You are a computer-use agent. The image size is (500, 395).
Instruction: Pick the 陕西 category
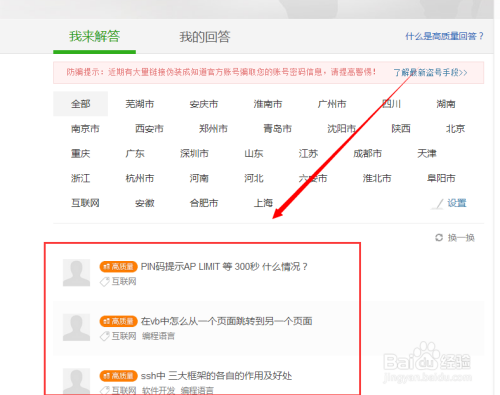(x=401, y=129)
